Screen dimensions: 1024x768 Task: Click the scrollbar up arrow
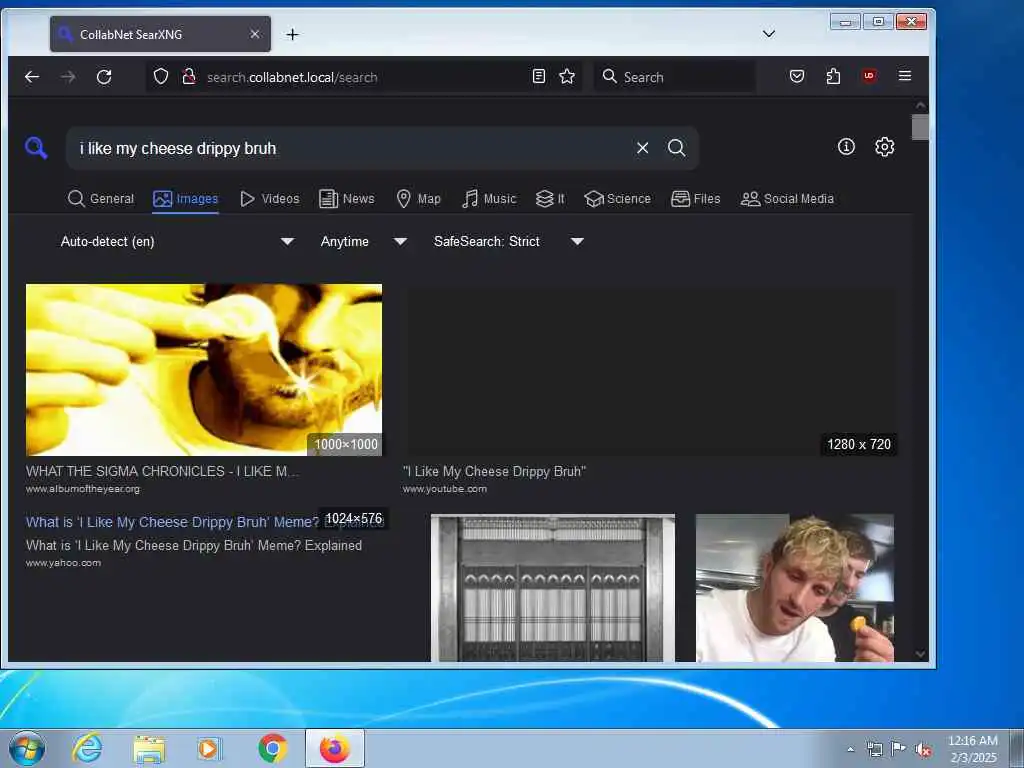click(x=920, y=105)
